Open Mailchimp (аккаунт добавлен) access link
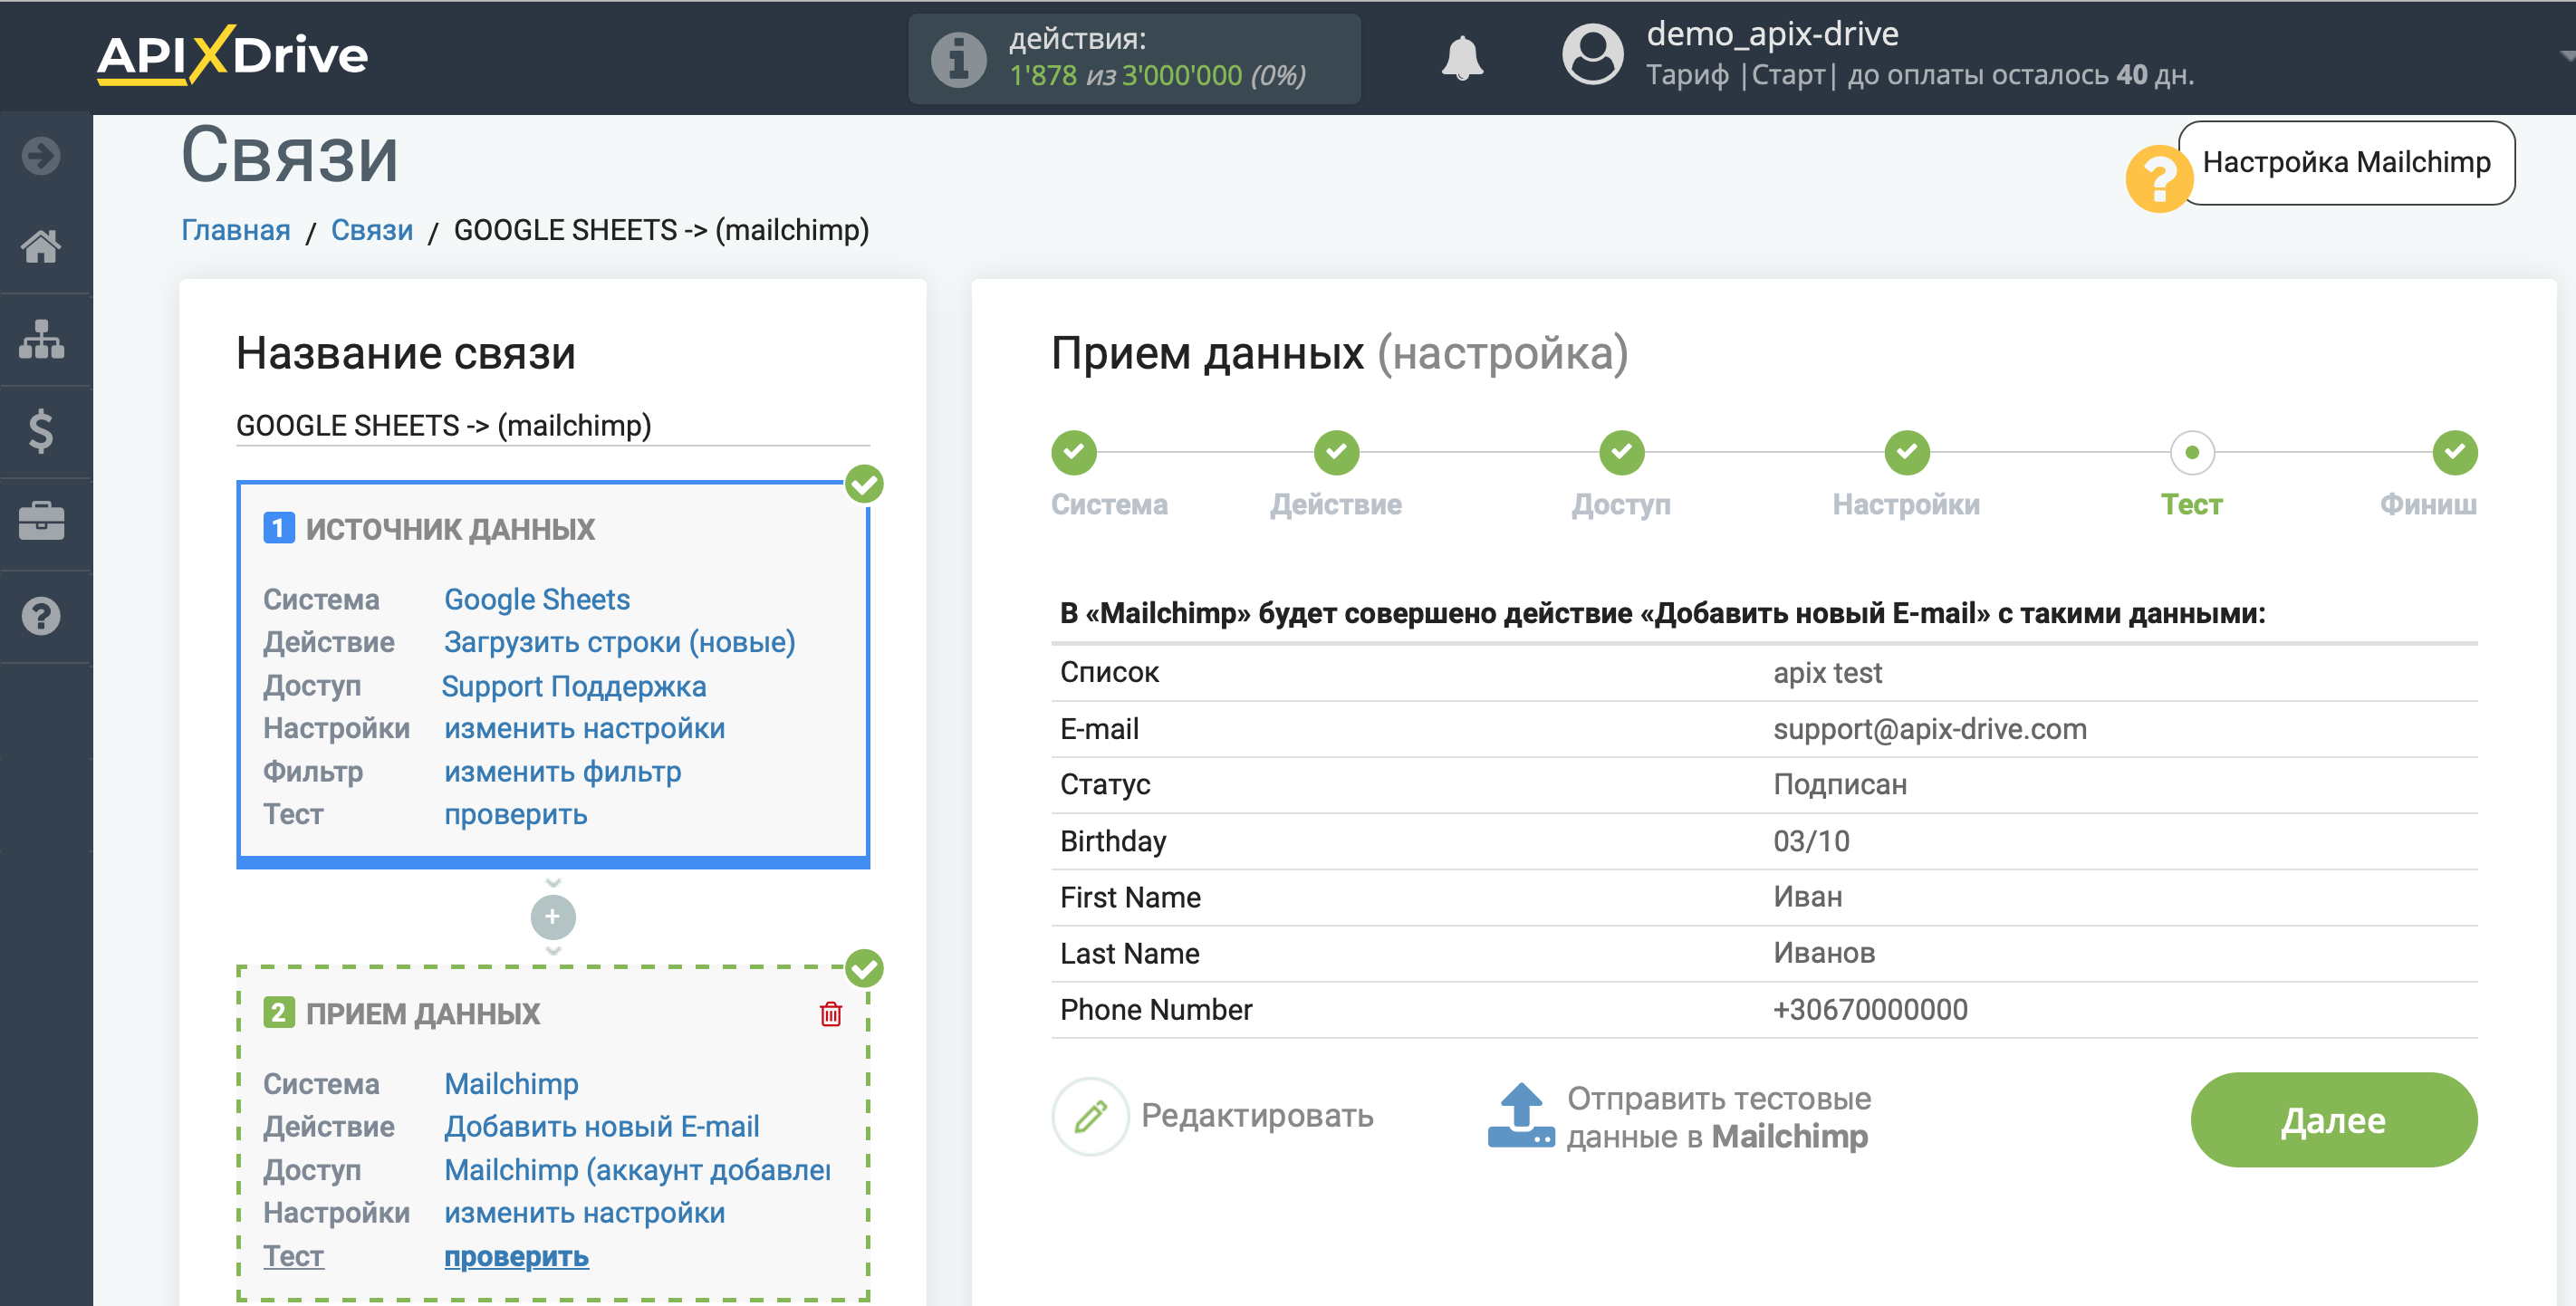2576x1306 pixels. tap(637, 1170)
